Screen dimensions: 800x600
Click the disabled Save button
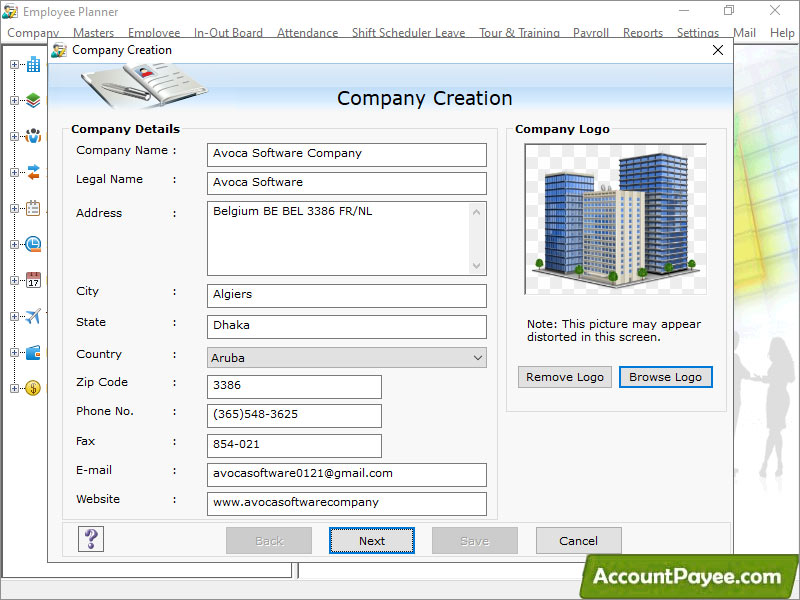click(x=474, y=540)
